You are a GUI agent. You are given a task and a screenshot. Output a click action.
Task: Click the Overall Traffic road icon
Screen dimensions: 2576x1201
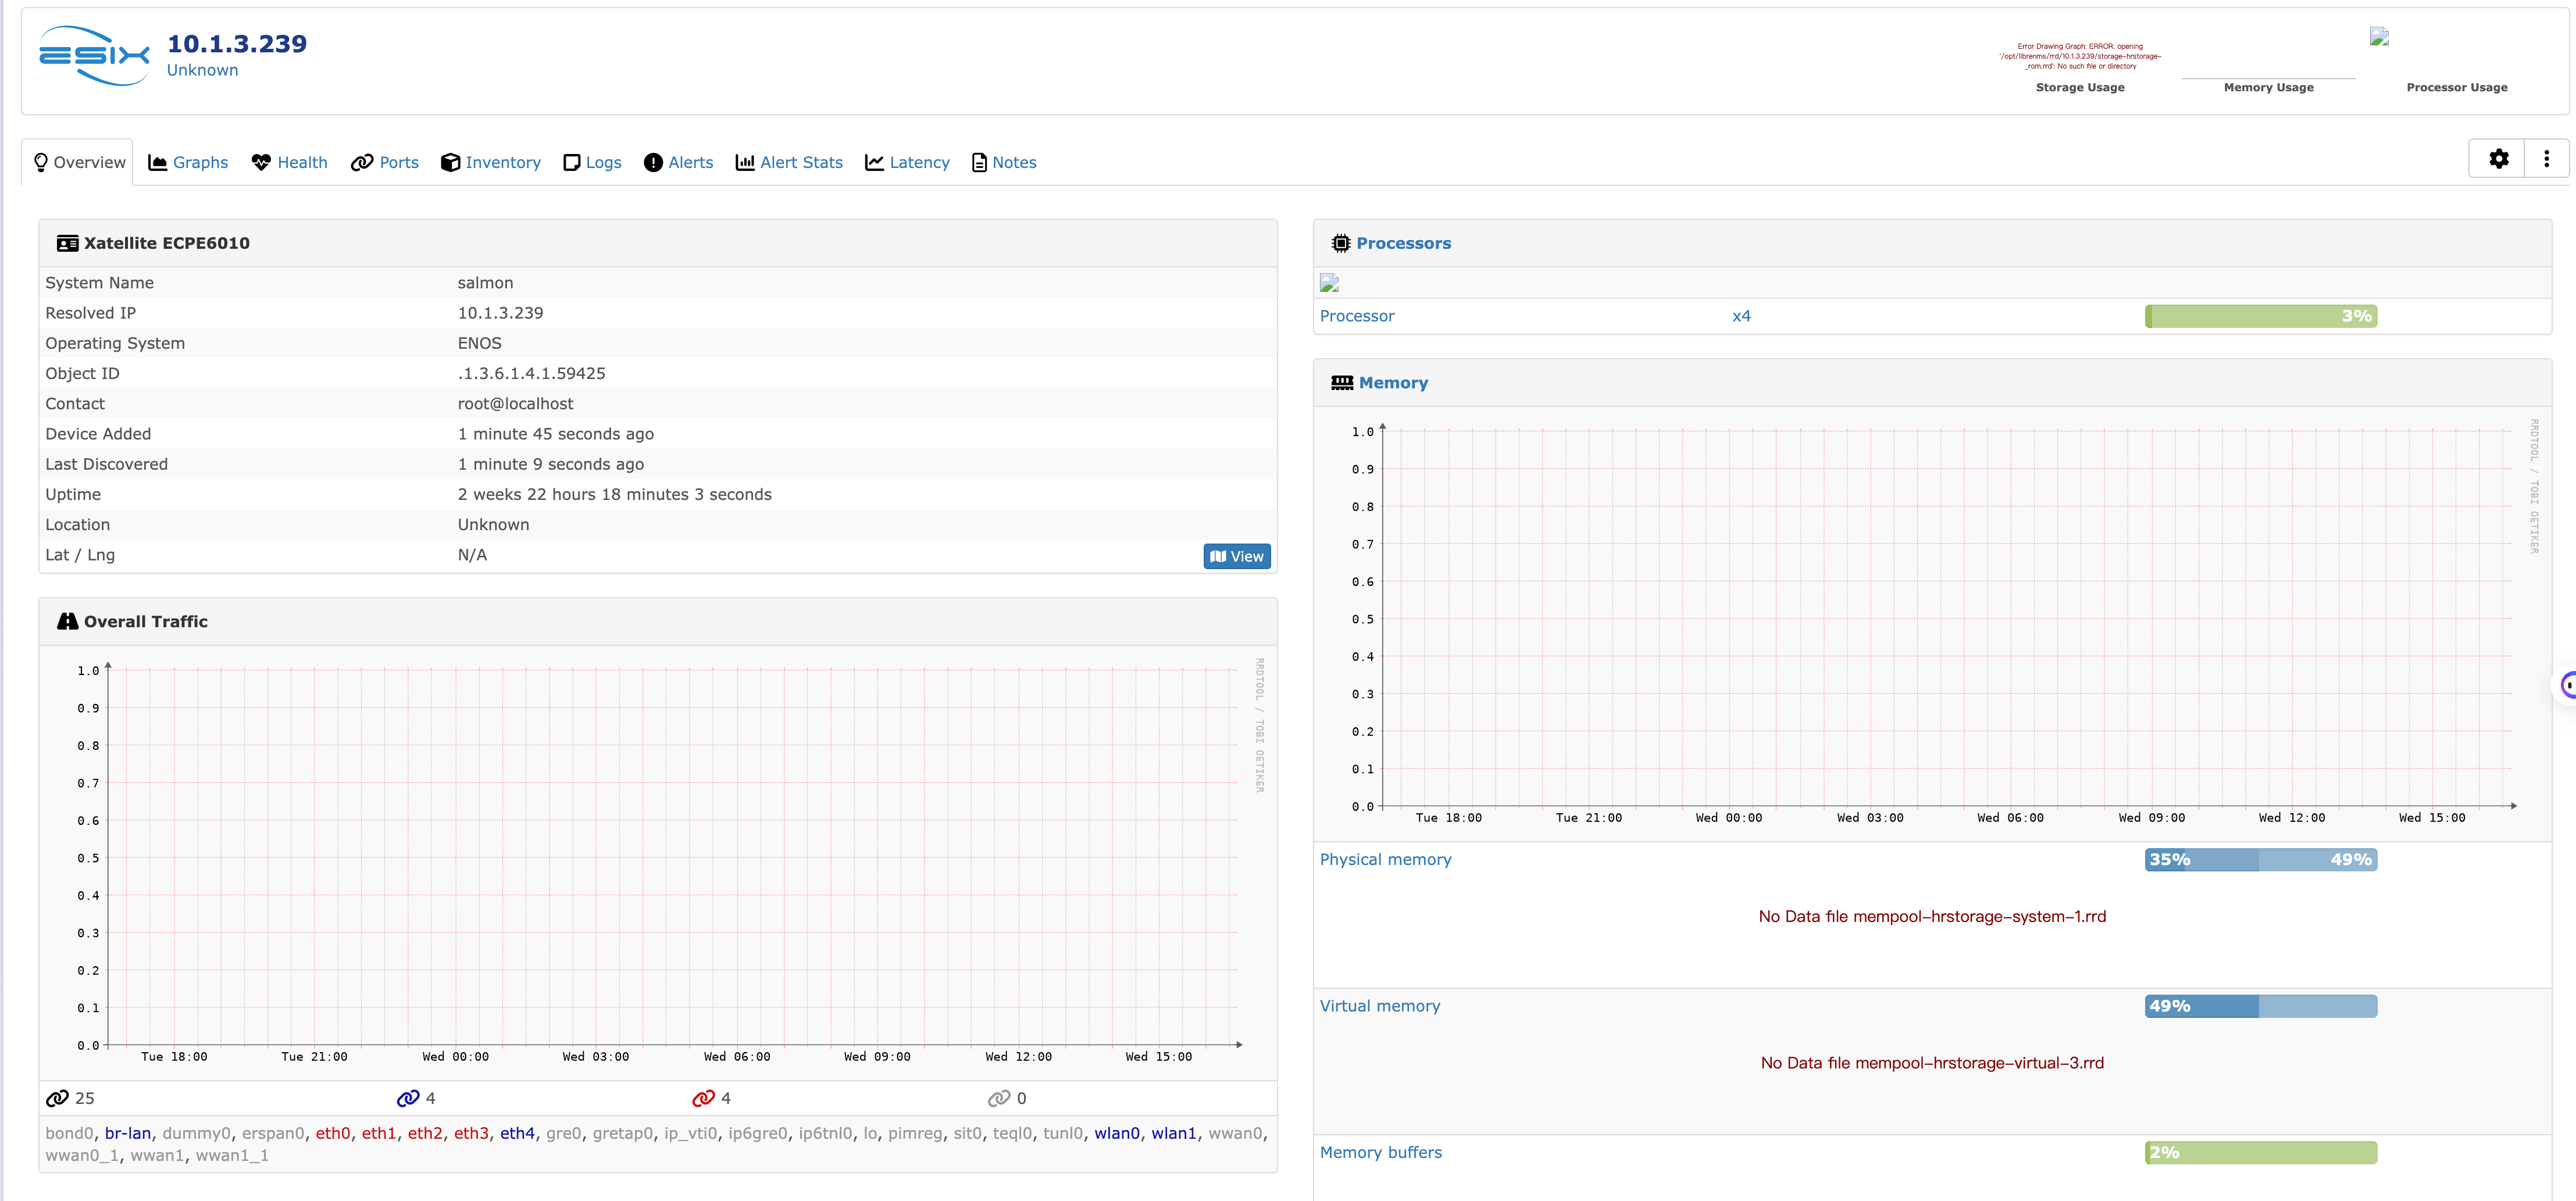coord(67,622)
